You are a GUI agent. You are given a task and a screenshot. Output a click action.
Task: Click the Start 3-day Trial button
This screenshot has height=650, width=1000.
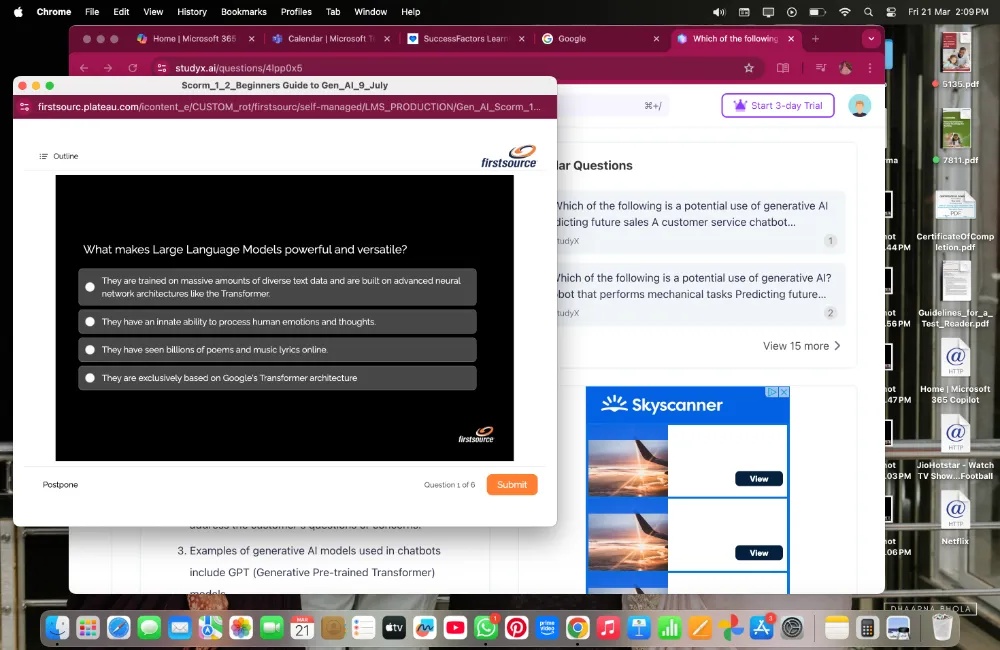pyautogui.click(x=777, y=106)
